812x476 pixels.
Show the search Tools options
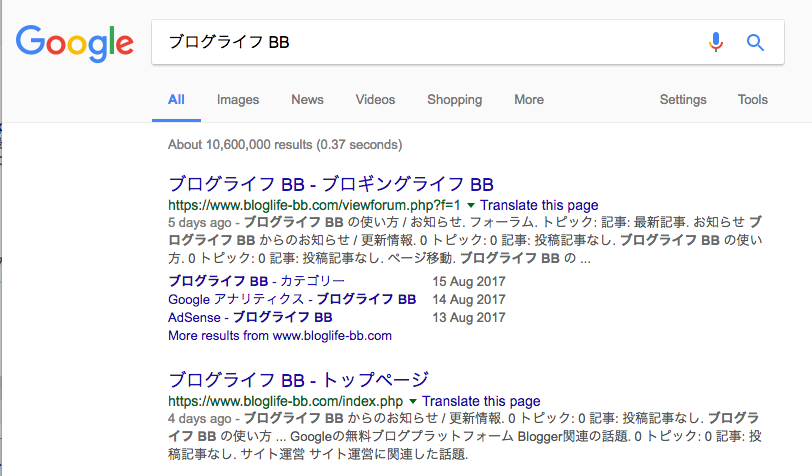752,100
